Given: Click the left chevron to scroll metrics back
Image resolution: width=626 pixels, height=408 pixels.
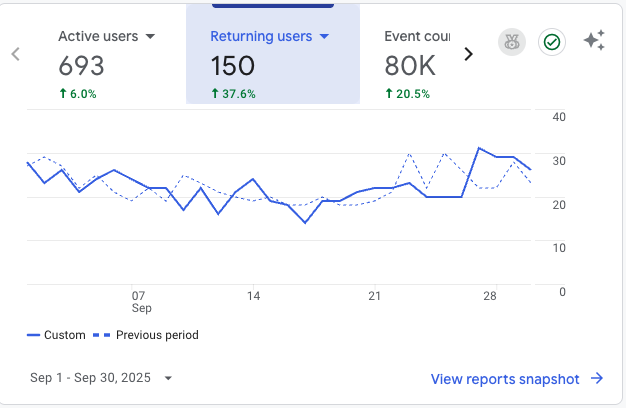Looking at the screenshot, I should pyautogui.click(x=16, y=54).
